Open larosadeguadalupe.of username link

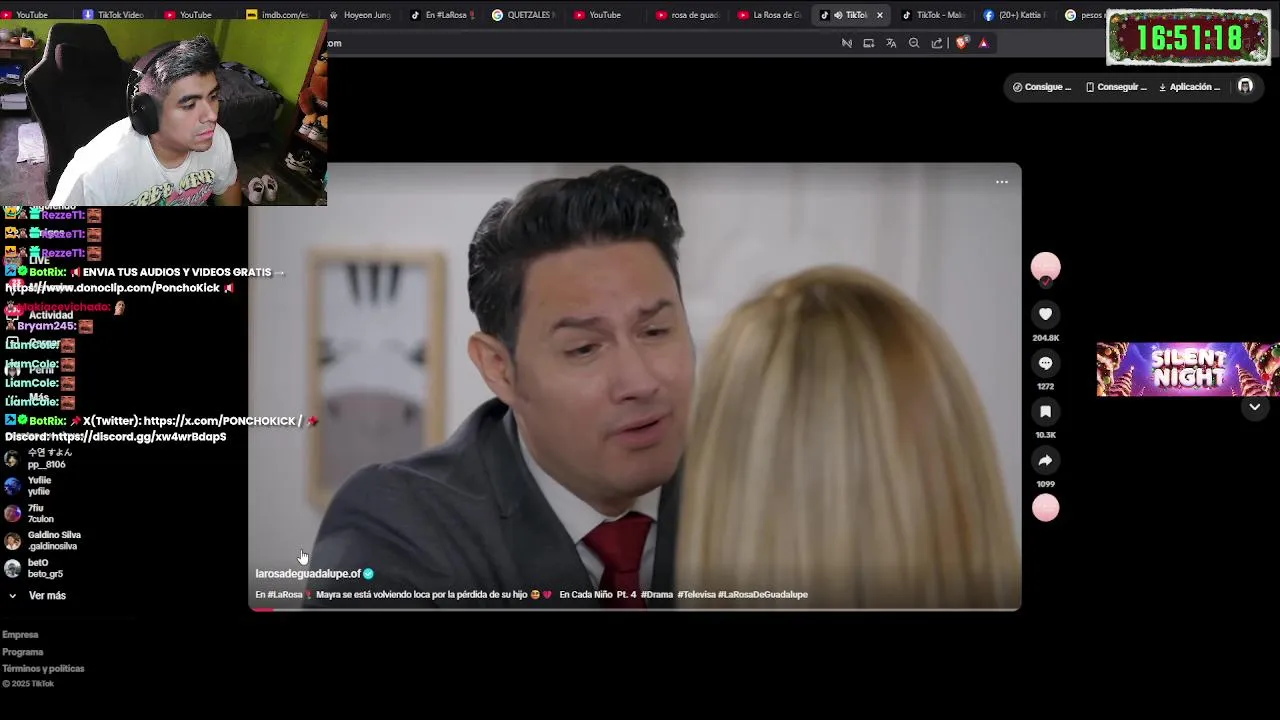tap(308, 574)
